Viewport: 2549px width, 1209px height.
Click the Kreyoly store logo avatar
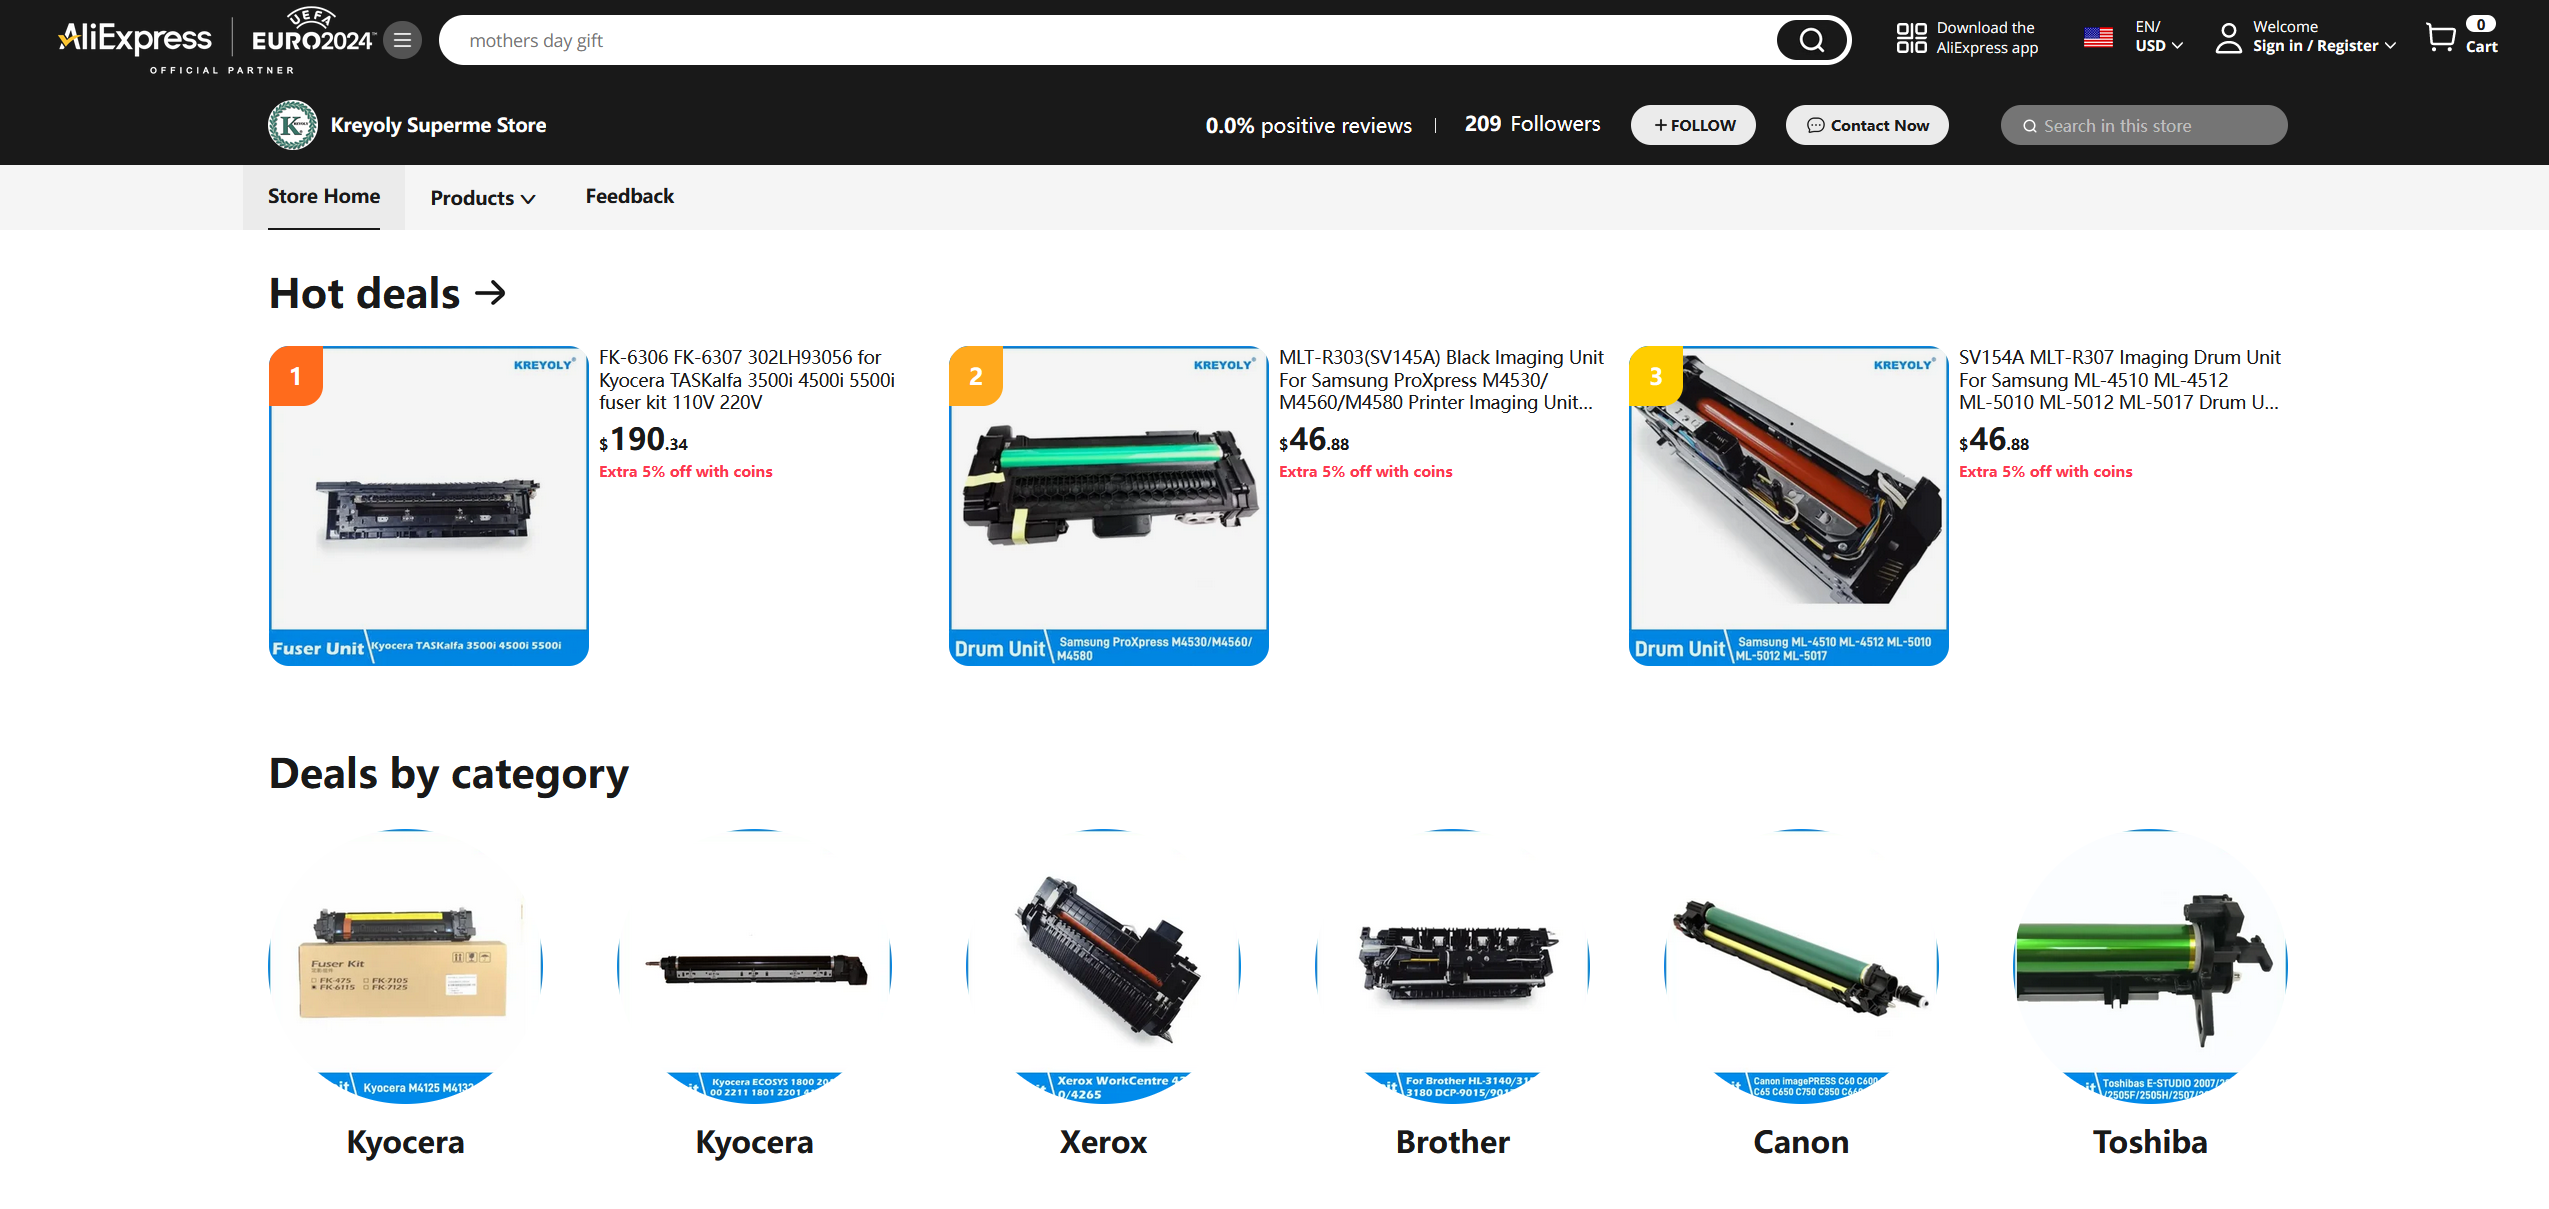click(x=293, y=125)
